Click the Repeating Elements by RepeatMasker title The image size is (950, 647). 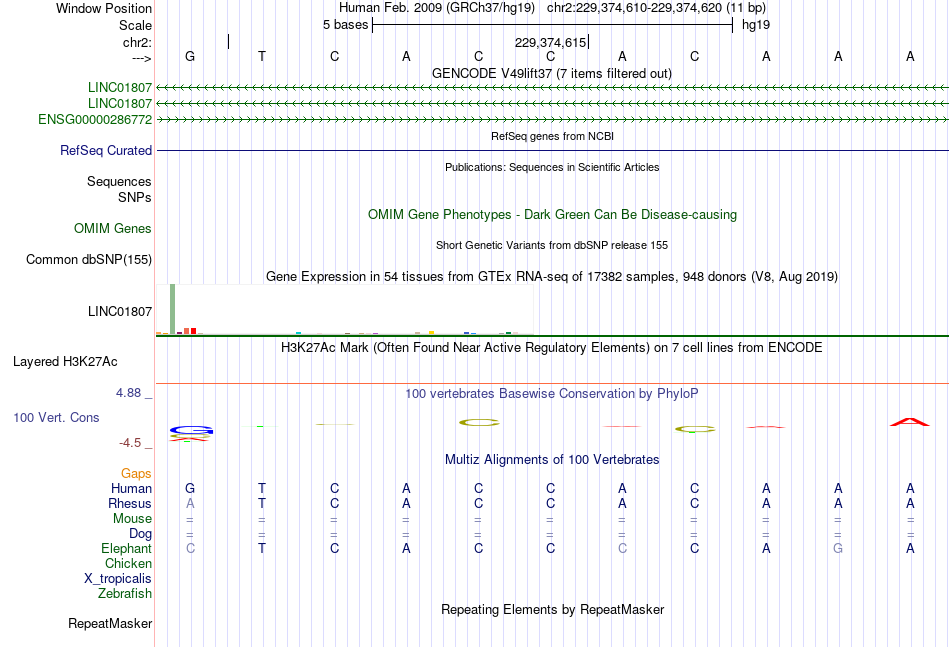[x=553, y=609]
